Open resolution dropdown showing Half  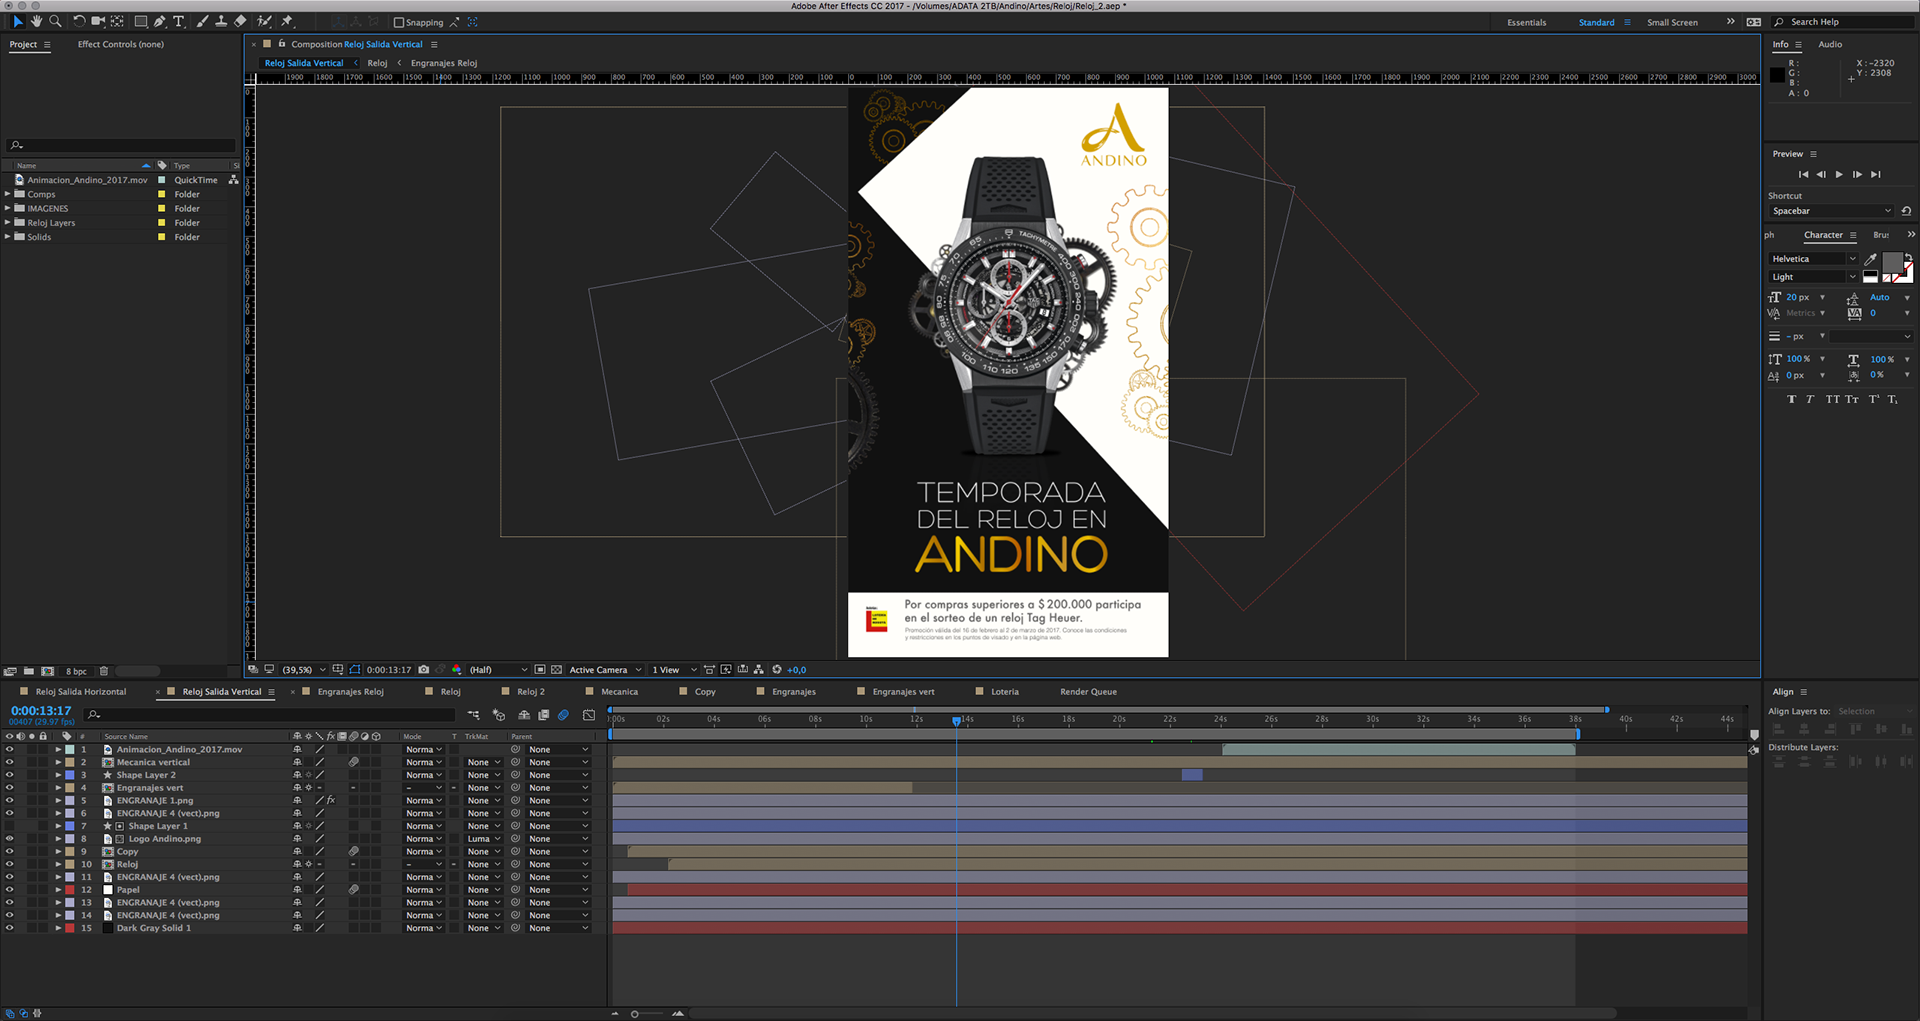[498, 670]
